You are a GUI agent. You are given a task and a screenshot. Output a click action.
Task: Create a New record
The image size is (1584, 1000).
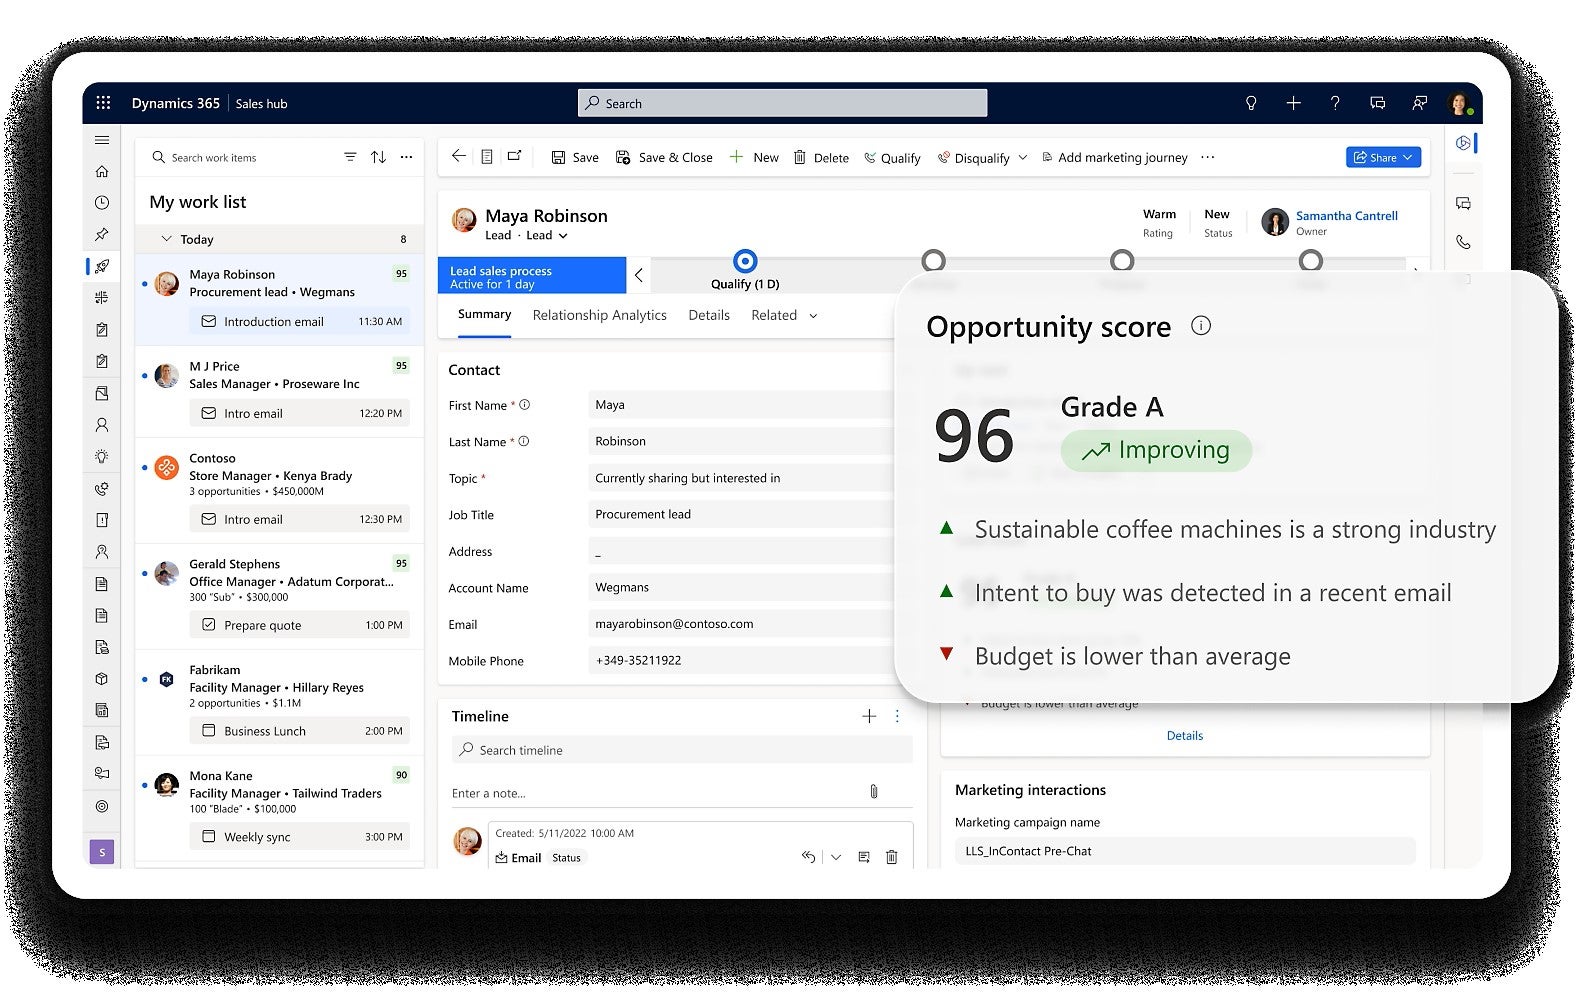pyautogui.click(x=754, y=157)
